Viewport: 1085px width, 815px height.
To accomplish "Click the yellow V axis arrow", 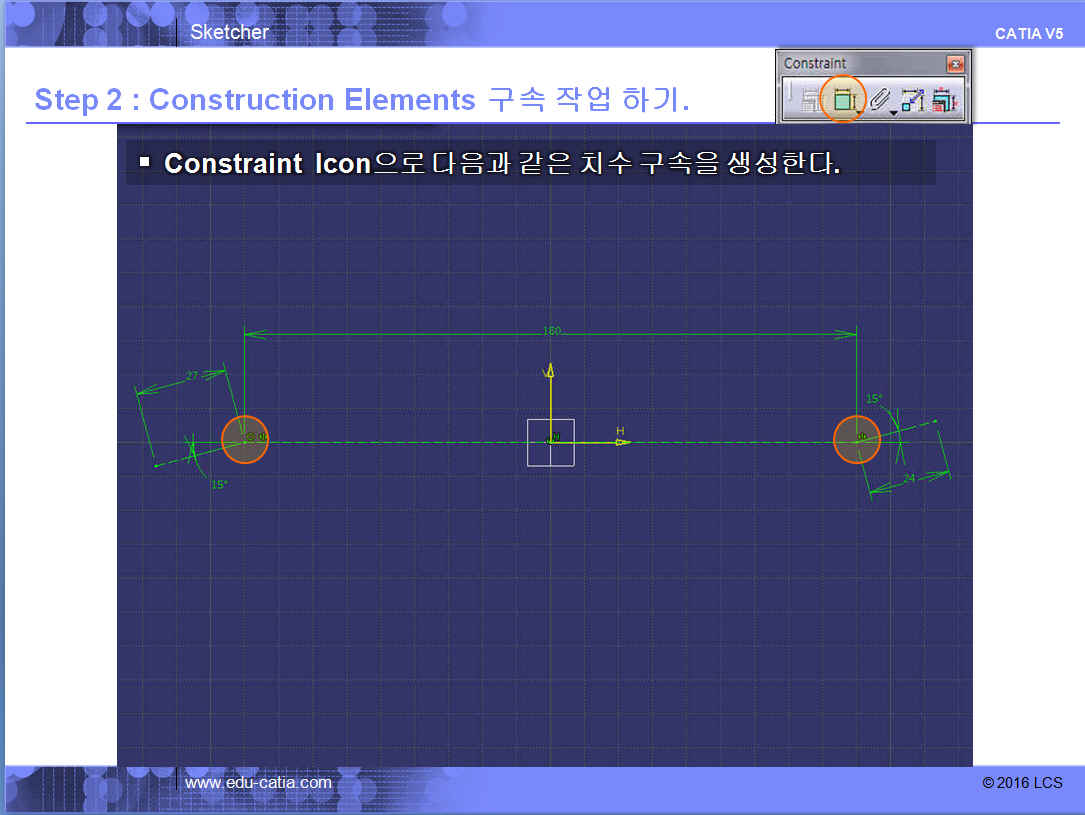I will pos(548,372).
